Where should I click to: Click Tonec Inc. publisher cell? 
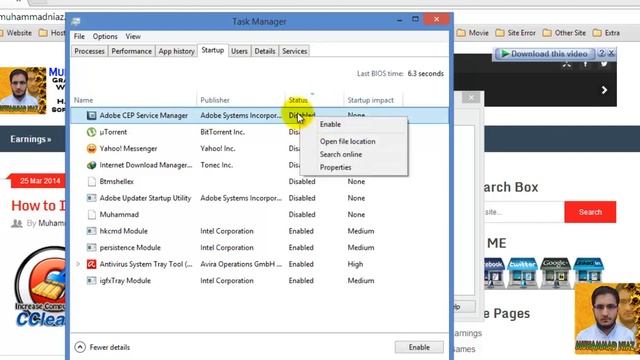point(216,165)
